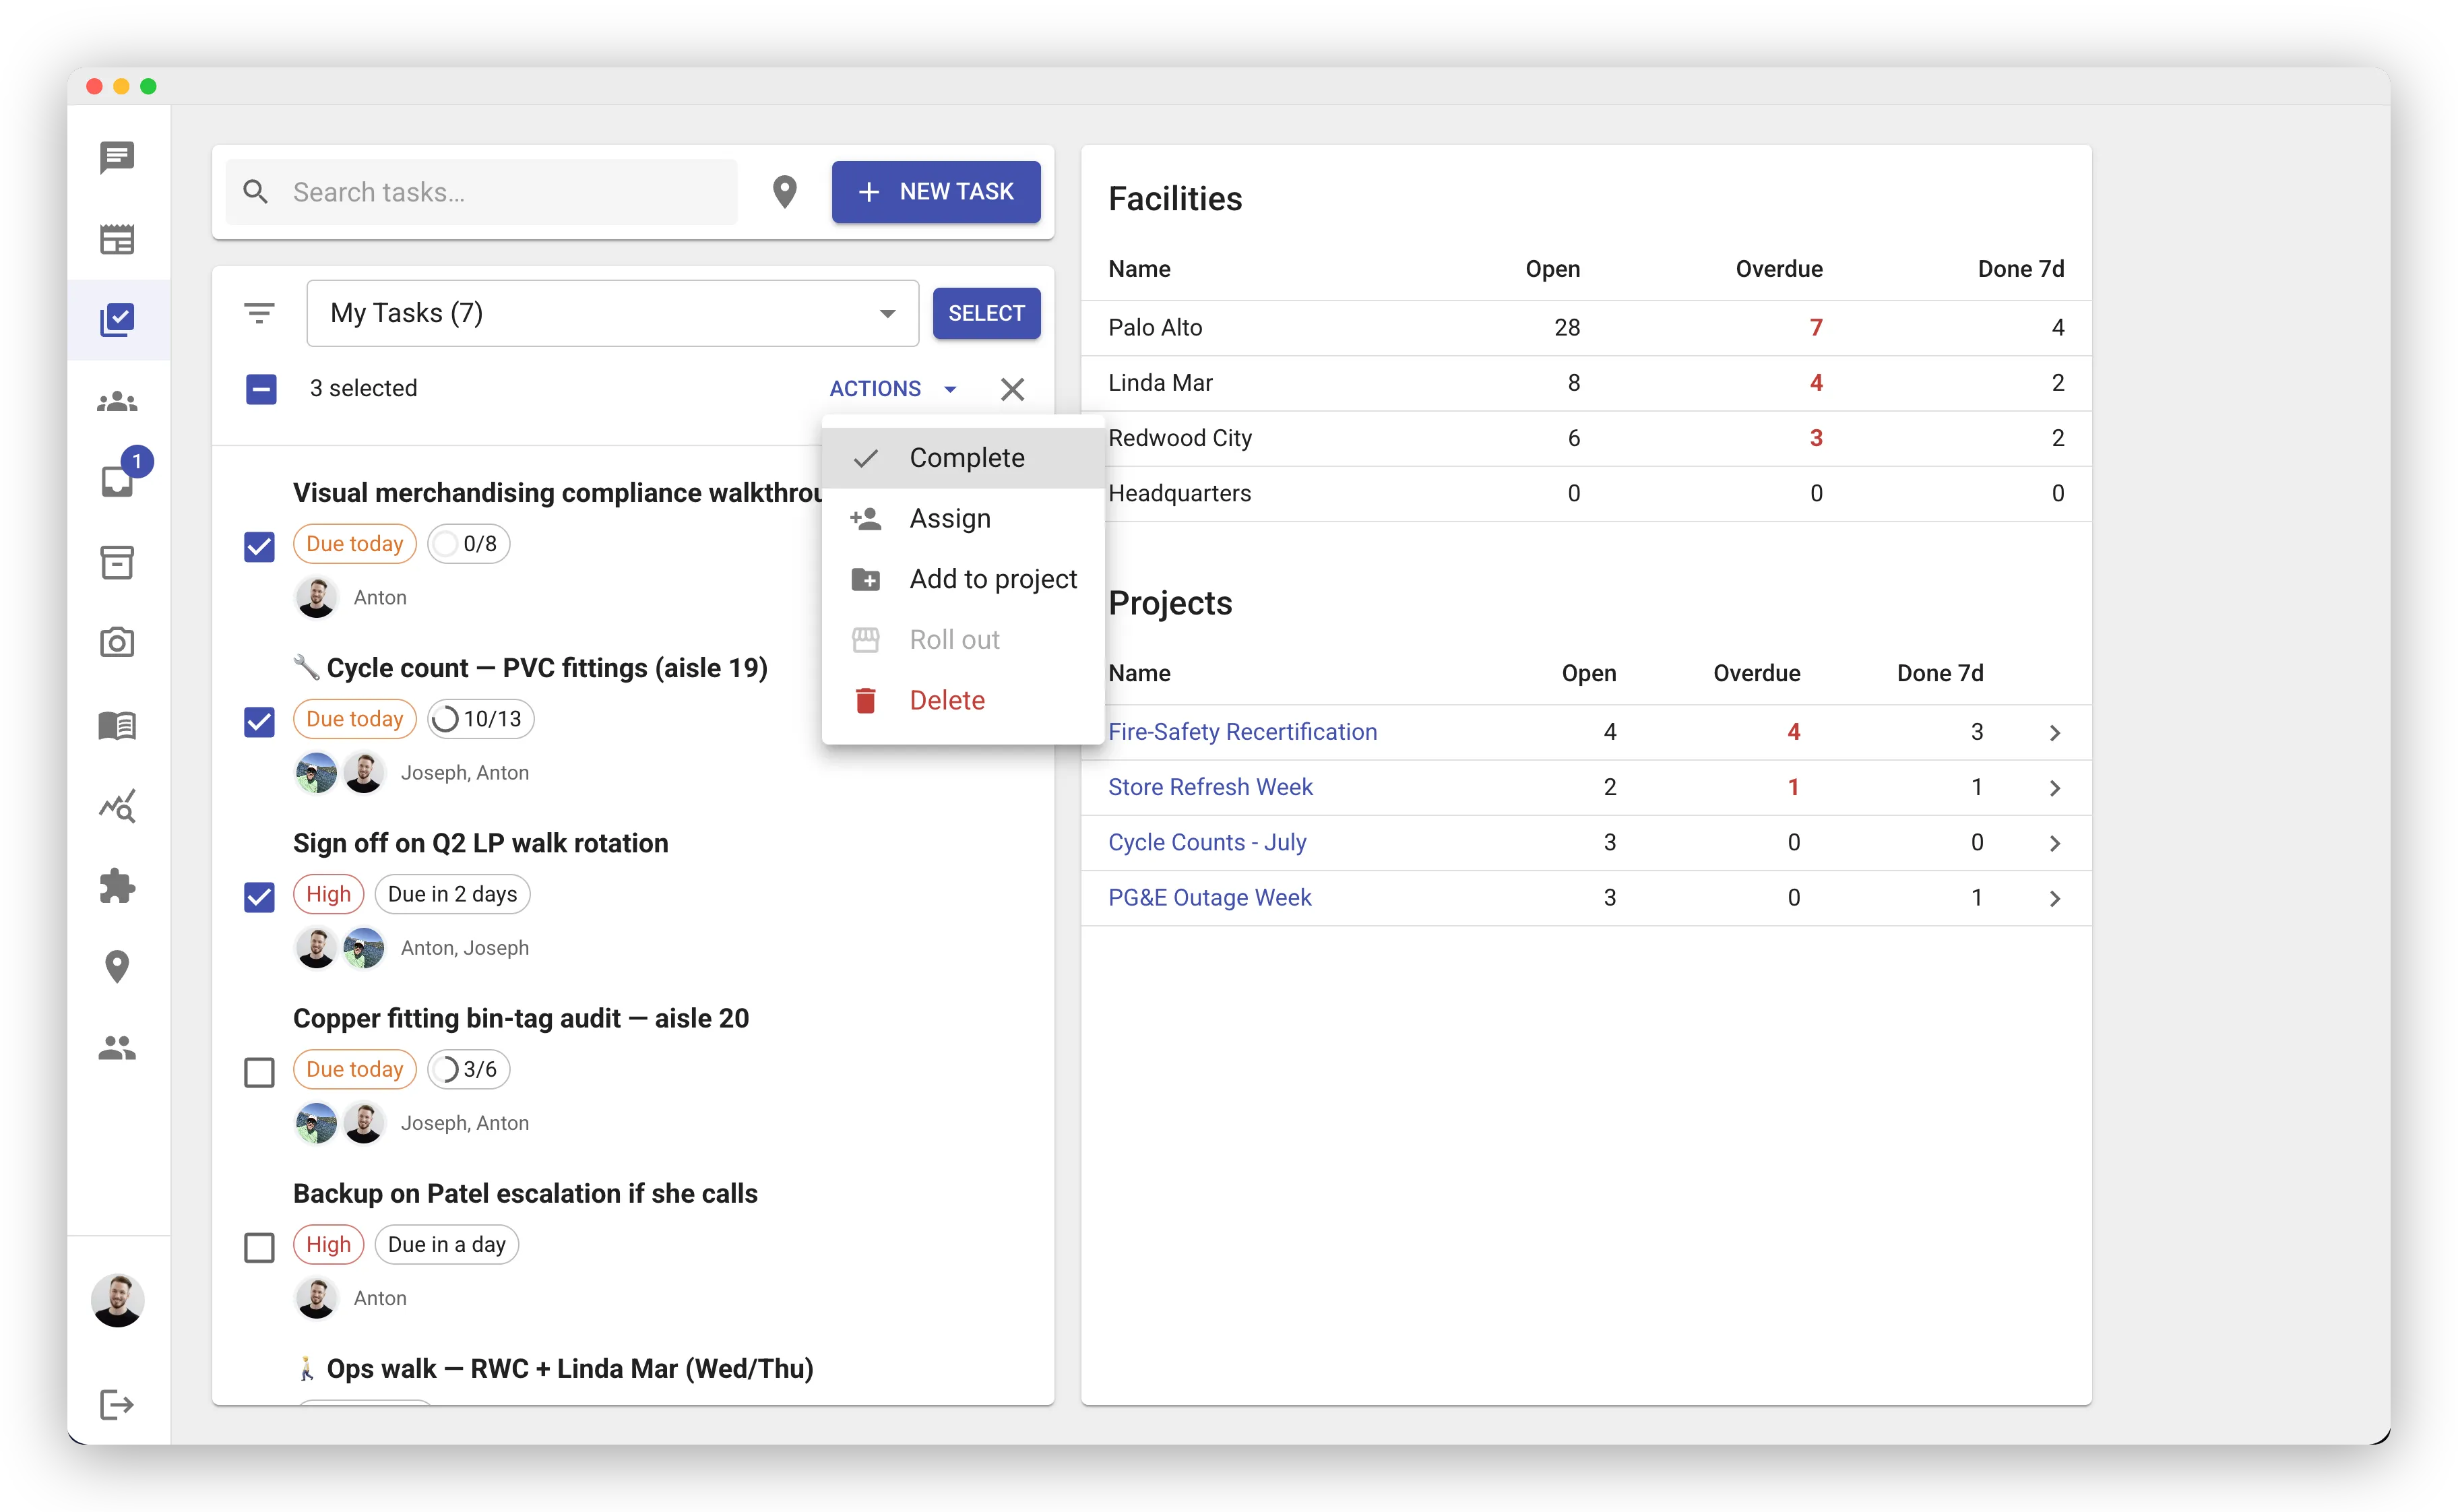Open the Backup on Patel escalation task title
The image size is (2458, 1512).
pos(525,1193)
